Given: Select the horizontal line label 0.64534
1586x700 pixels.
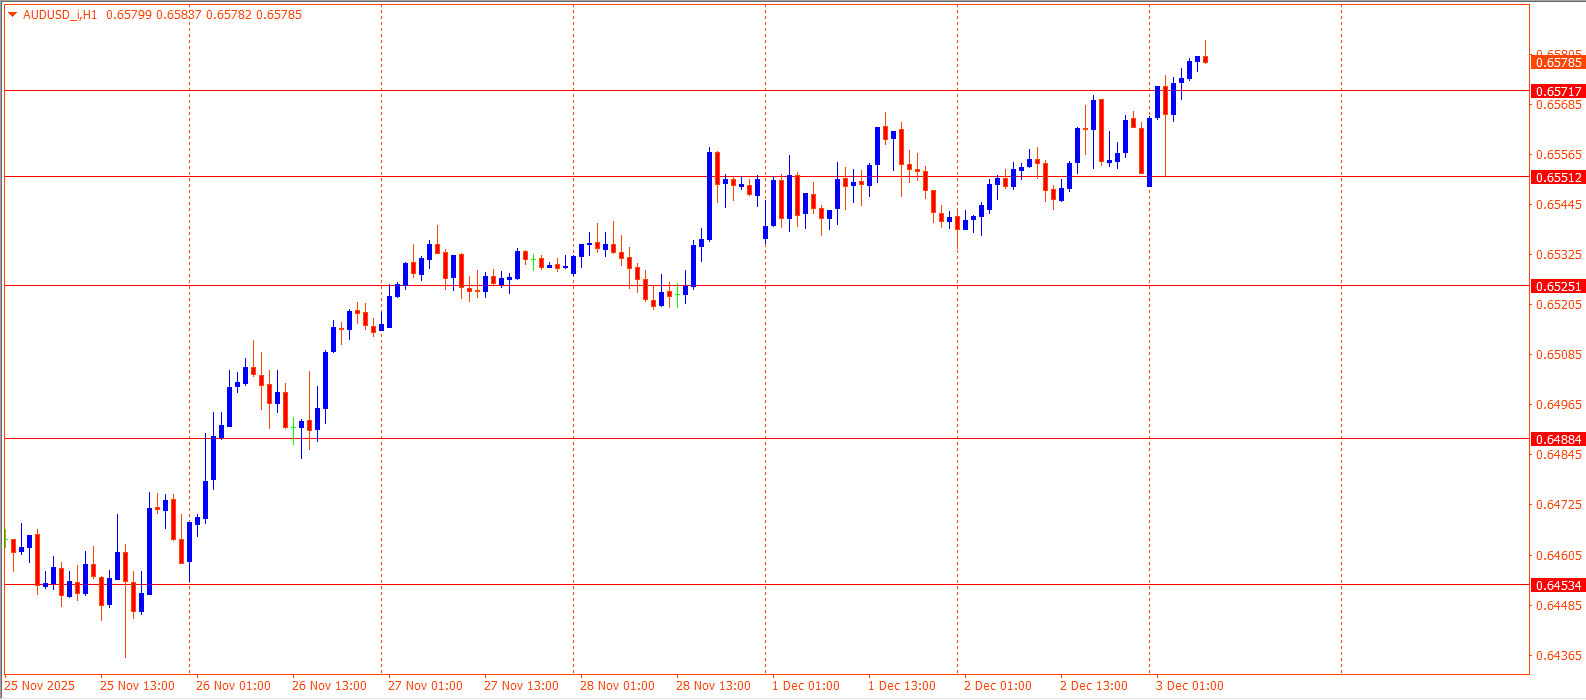Looking at the screenshot, I should 1558,585.
